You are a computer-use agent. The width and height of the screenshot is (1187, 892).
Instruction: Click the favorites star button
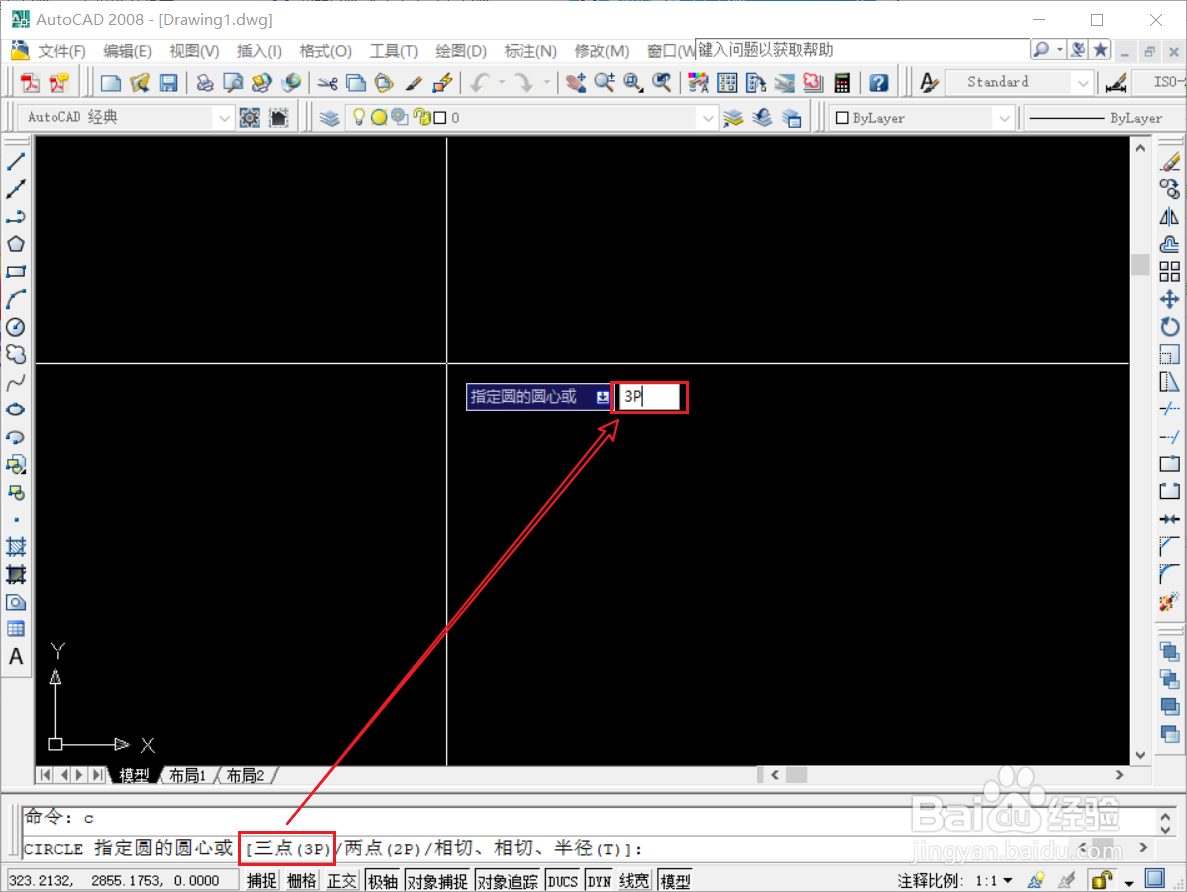(1101, 50)
